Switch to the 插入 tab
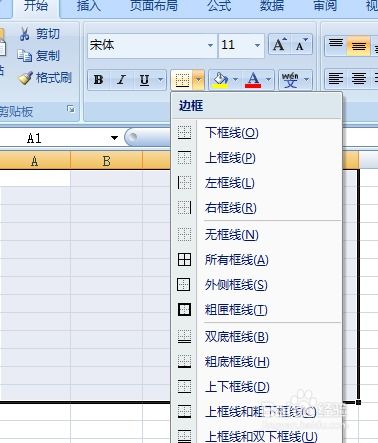The height and width of the screenshot is (443, 378). point(89,6)
